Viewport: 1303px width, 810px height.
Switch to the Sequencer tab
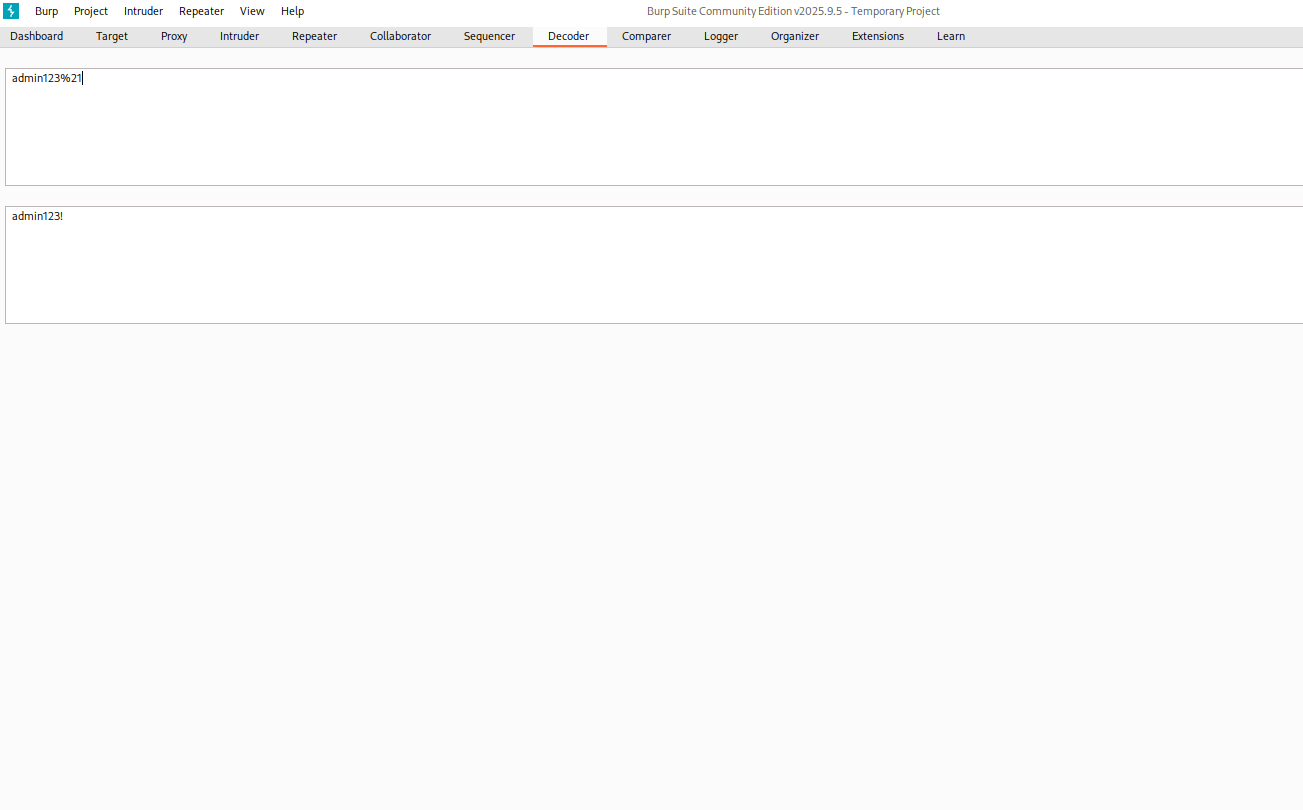[489, 36]
